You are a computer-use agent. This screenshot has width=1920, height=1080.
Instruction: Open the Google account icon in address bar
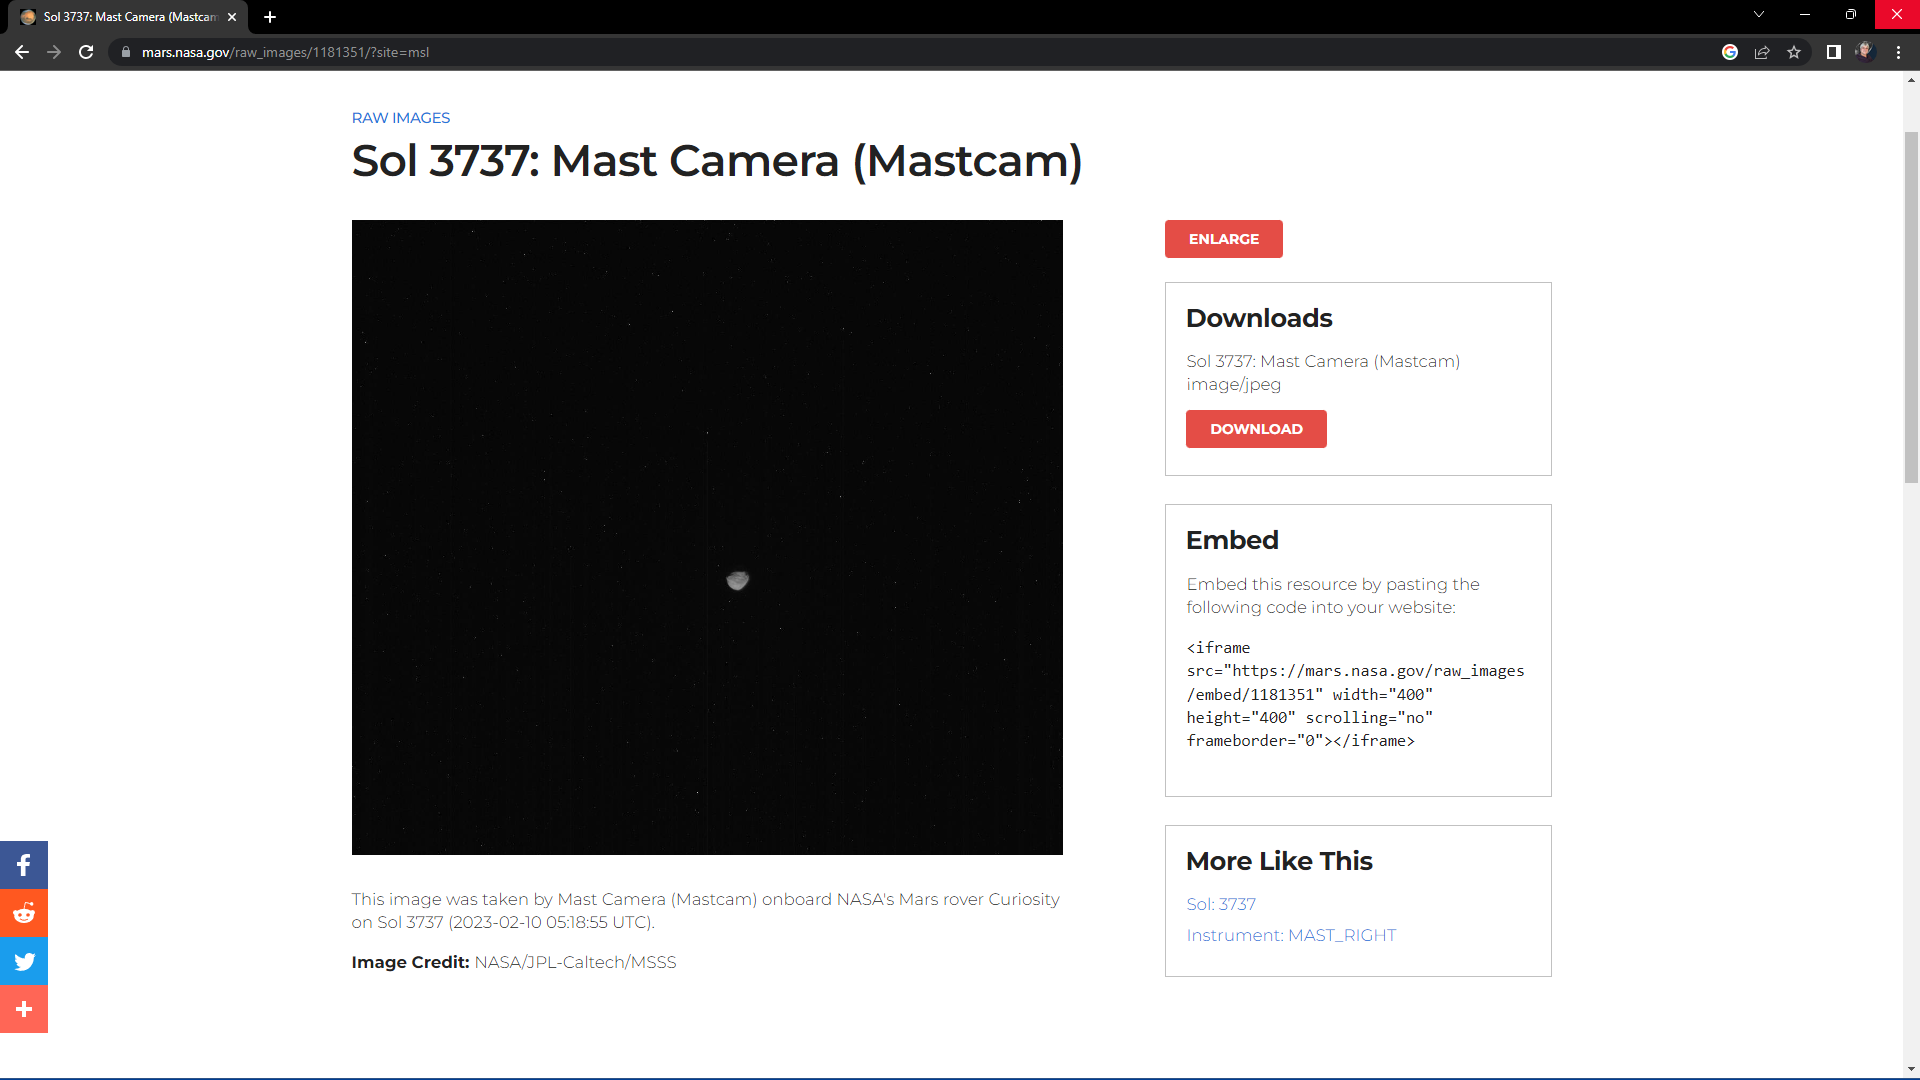1730,52
